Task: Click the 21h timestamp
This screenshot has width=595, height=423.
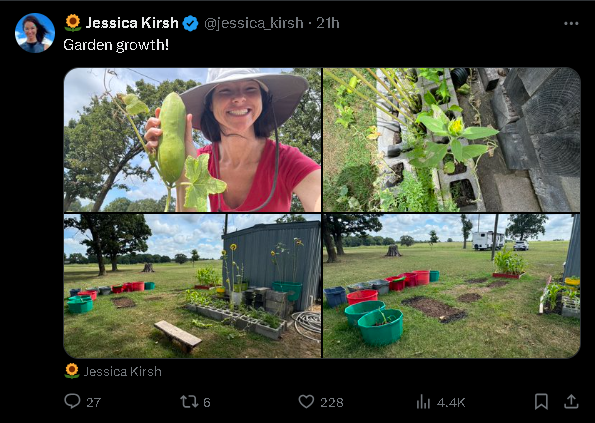Action: pos(328,23)
